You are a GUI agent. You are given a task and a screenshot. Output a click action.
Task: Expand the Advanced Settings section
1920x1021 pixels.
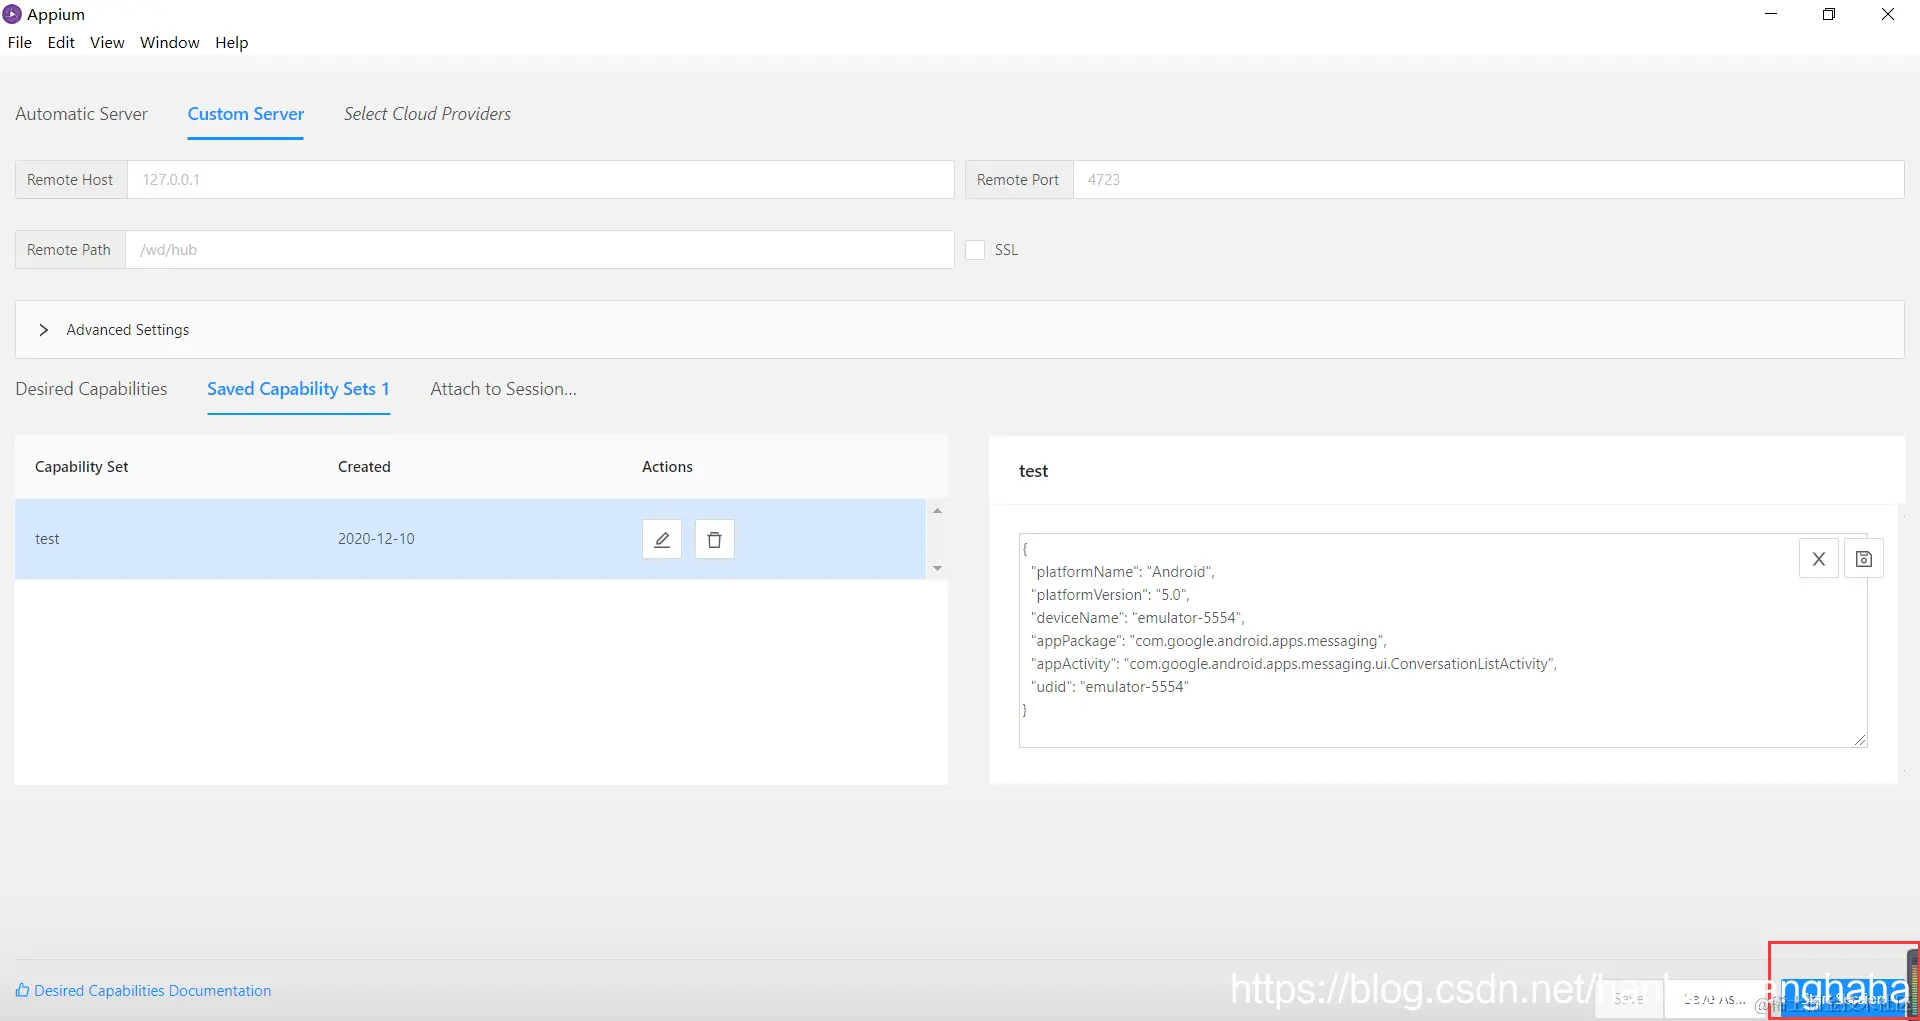960,330
